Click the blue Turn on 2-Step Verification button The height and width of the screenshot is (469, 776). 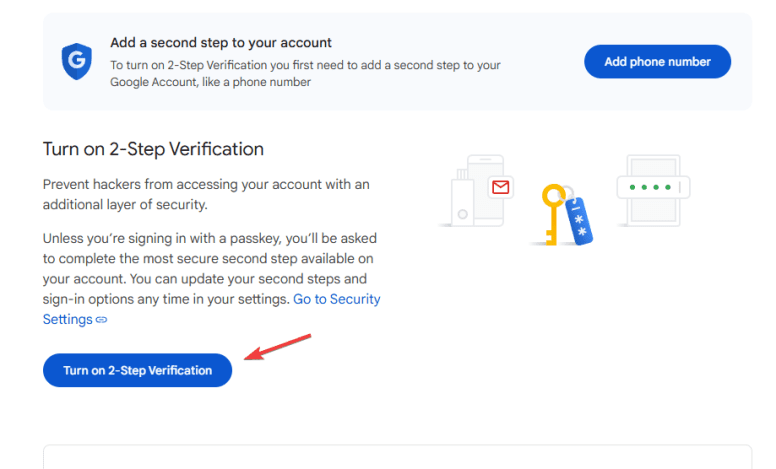coord(138,370)
